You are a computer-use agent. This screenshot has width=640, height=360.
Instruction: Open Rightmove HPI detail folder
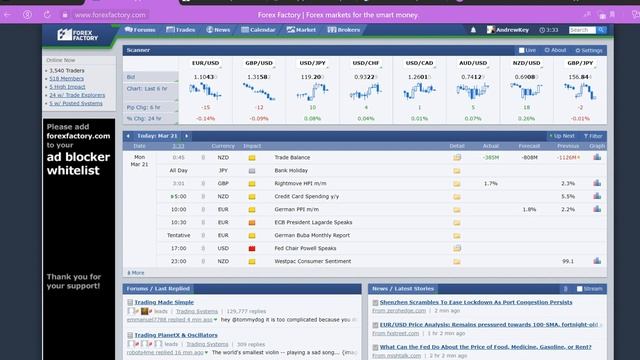point(457,184)
